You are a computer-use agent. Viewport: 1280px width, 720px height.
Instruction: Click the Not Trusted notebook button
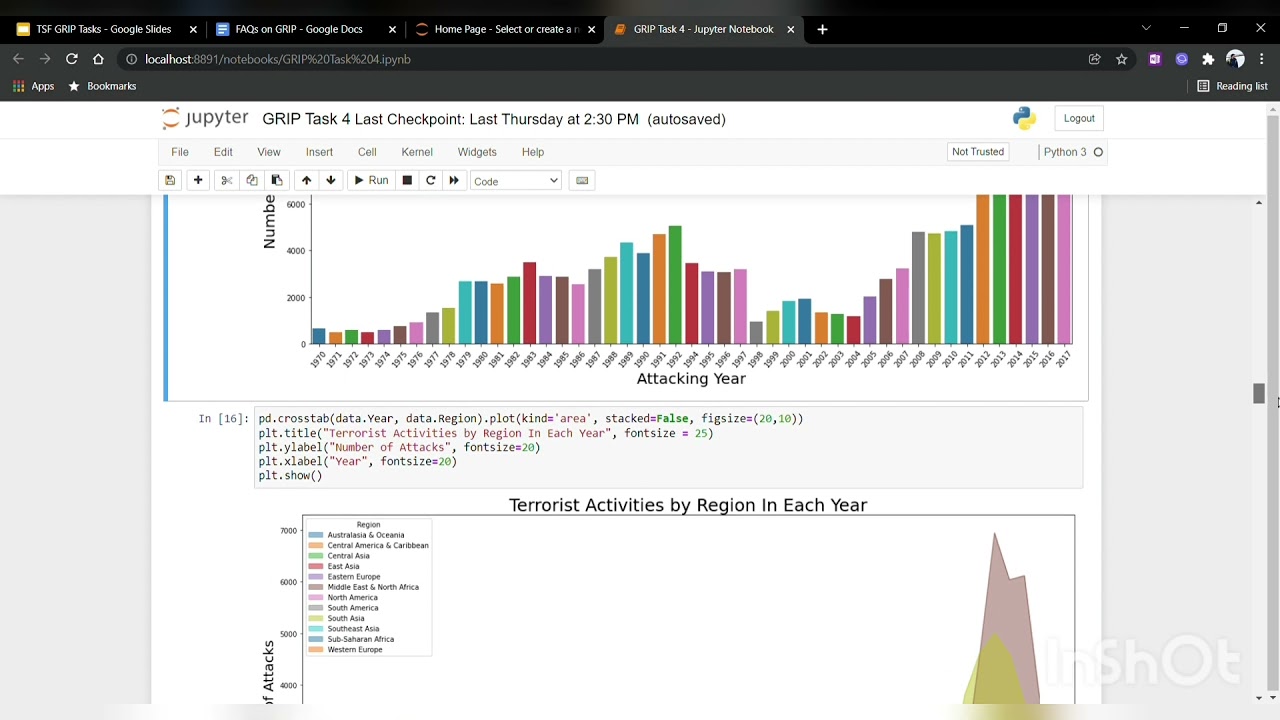[978, 152]
